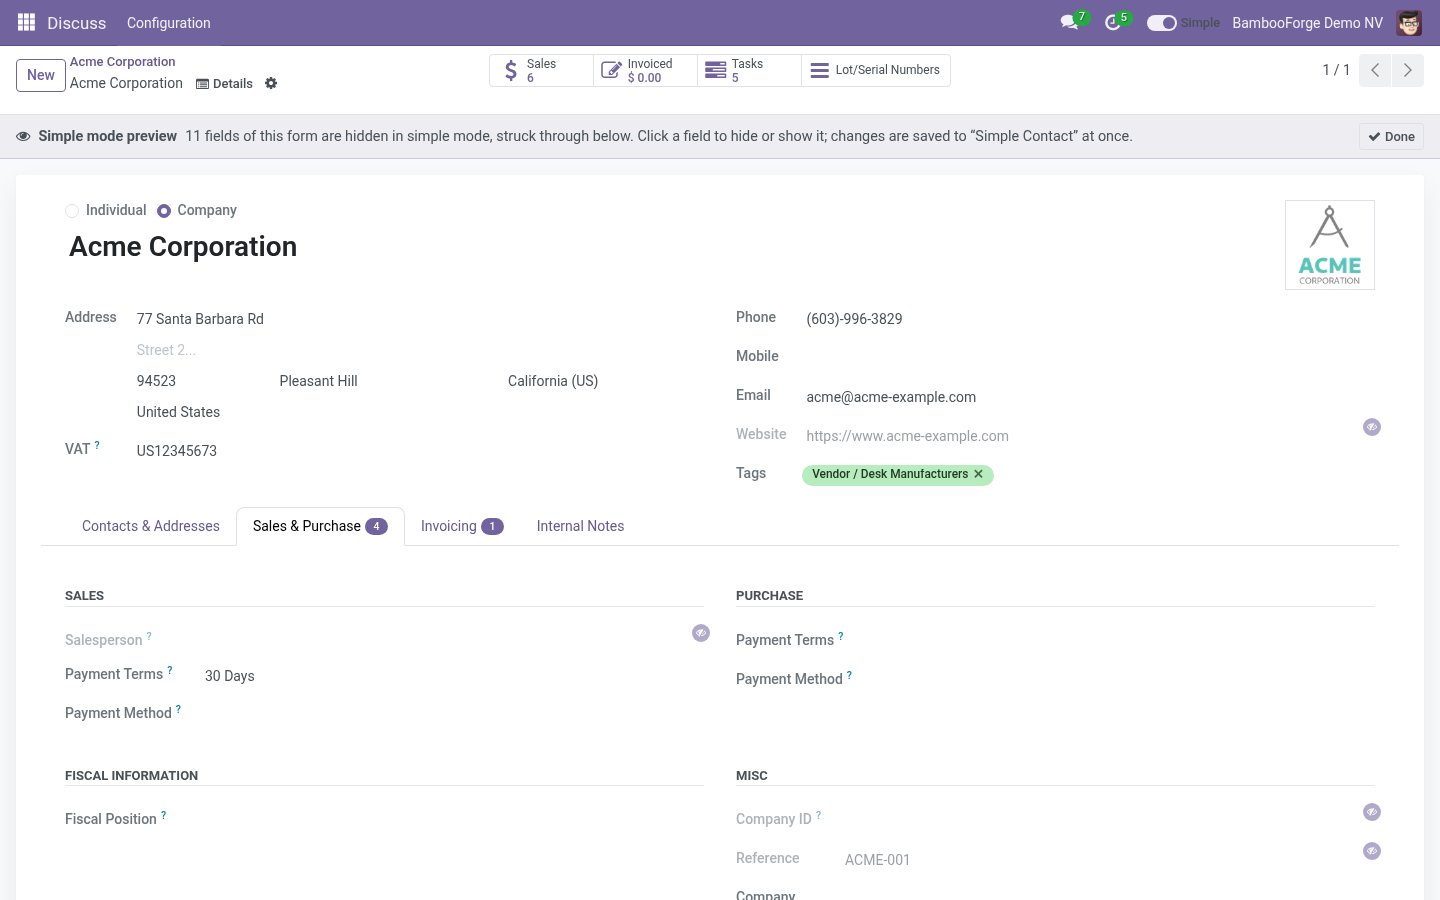Open the user avatar menu
The width and height of the screenshot is (1440, 900).
(1409, 22)
